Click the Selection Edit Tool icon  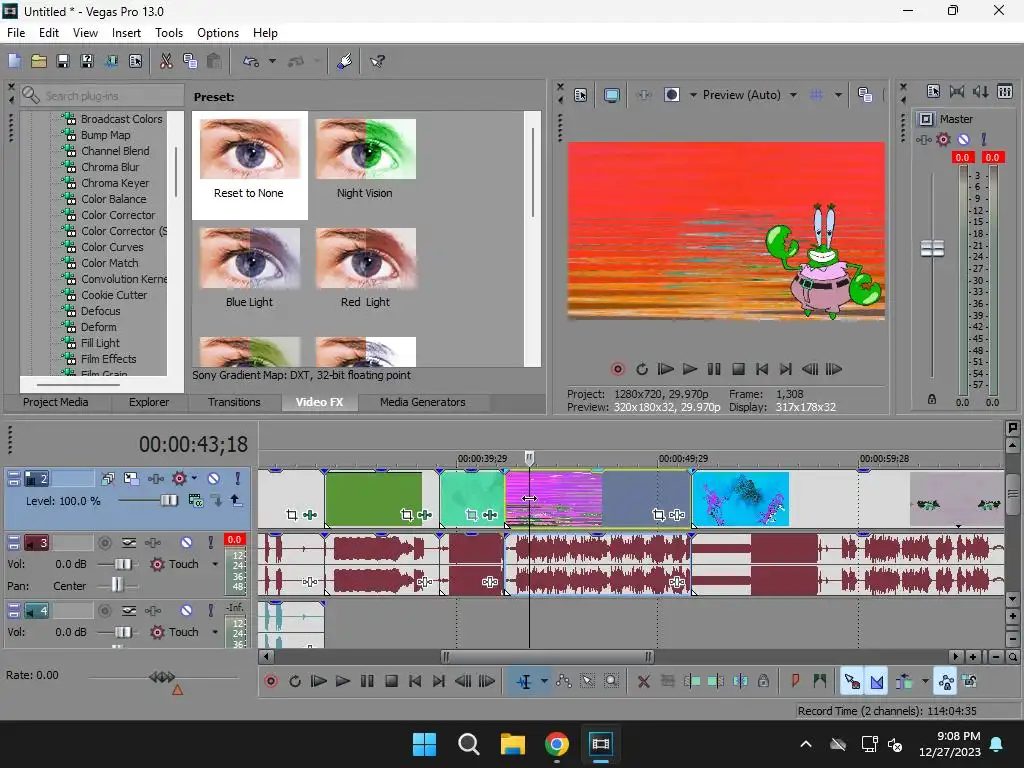pyautogui.click(x=588, y=682)
